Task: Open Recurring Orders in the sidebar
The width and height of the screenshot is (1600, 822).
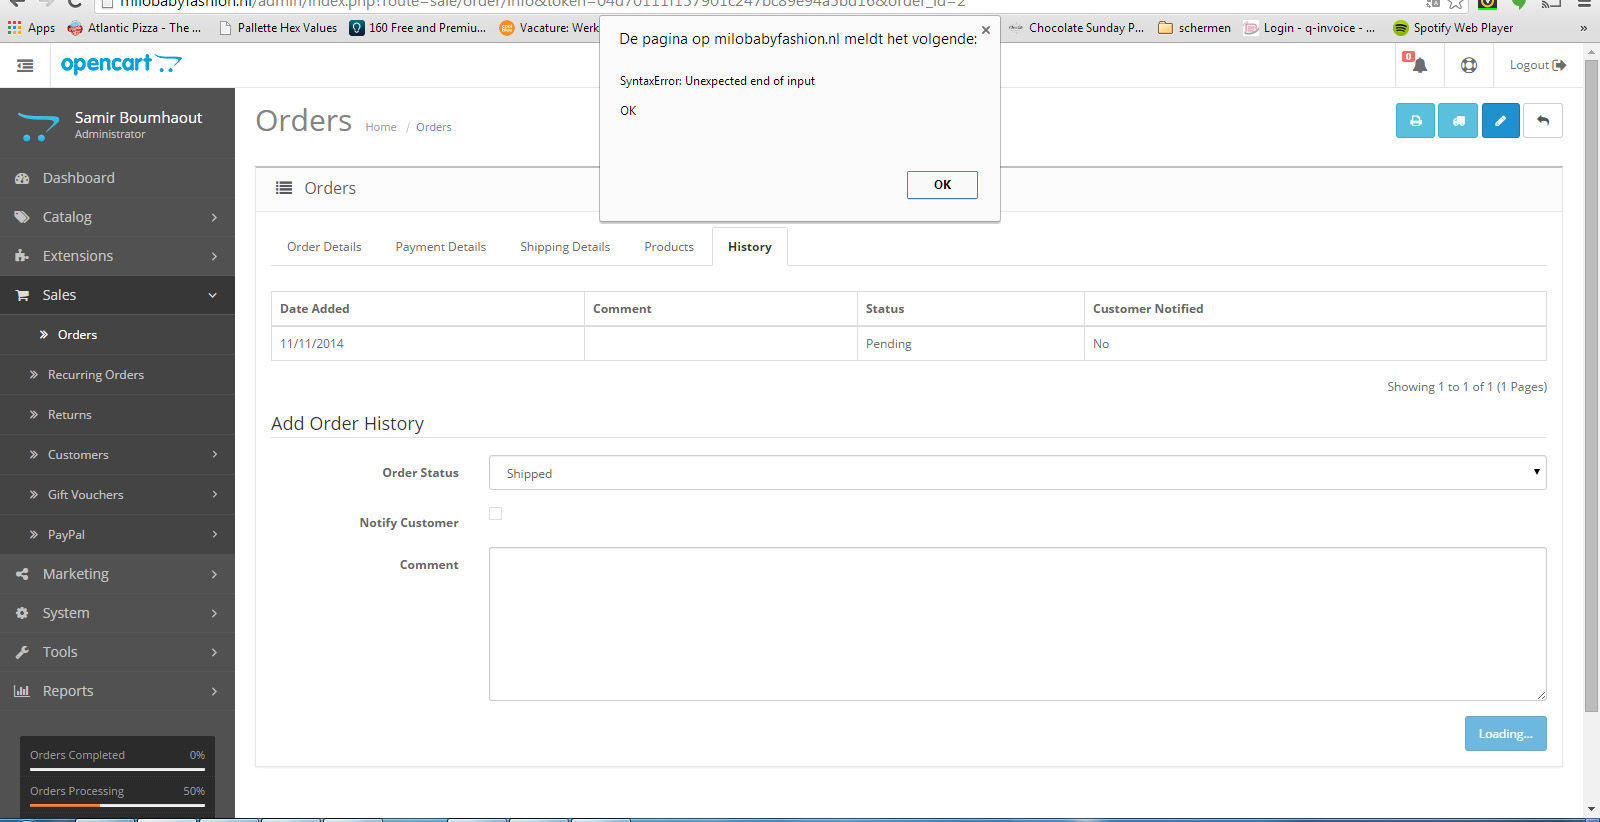Action: pos(117,375)
